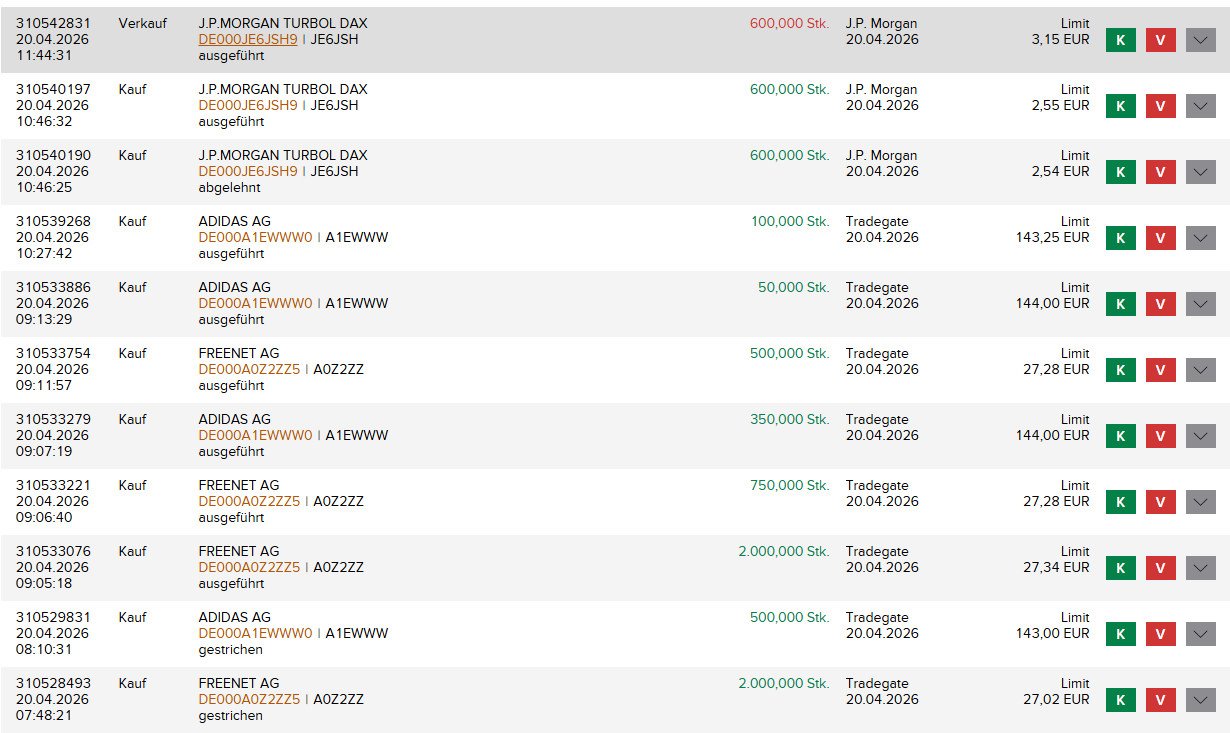The image size is (1230, 733).
Task: Expand gray arrow for order 310529831
Action: [x=1200, y=634]
